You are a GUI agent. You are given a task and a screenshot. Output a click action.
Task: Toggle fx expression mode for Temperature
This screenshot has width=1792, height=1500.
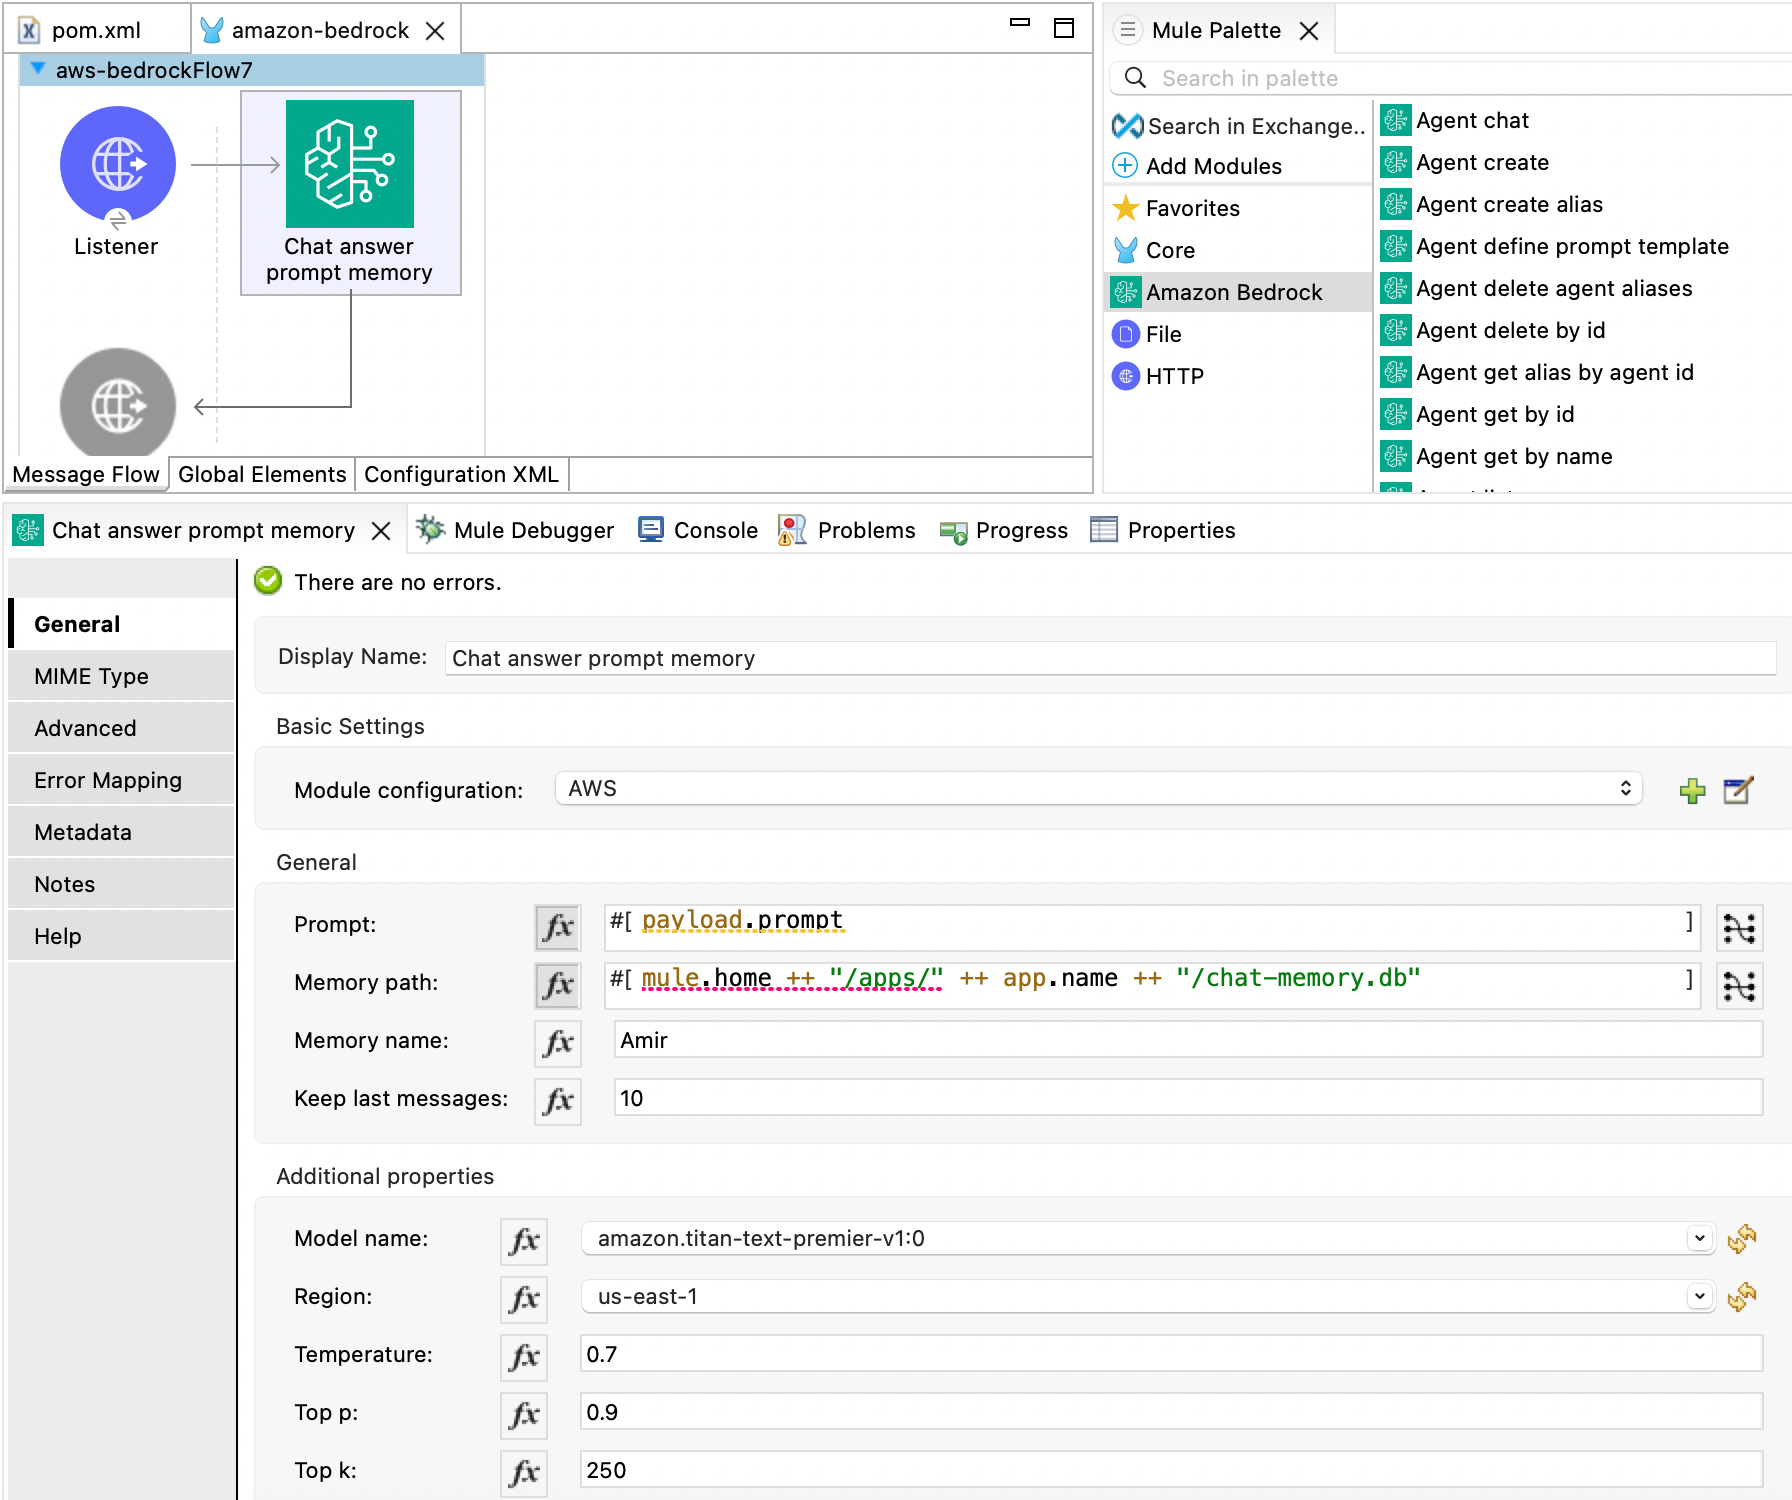(524, 1358)
